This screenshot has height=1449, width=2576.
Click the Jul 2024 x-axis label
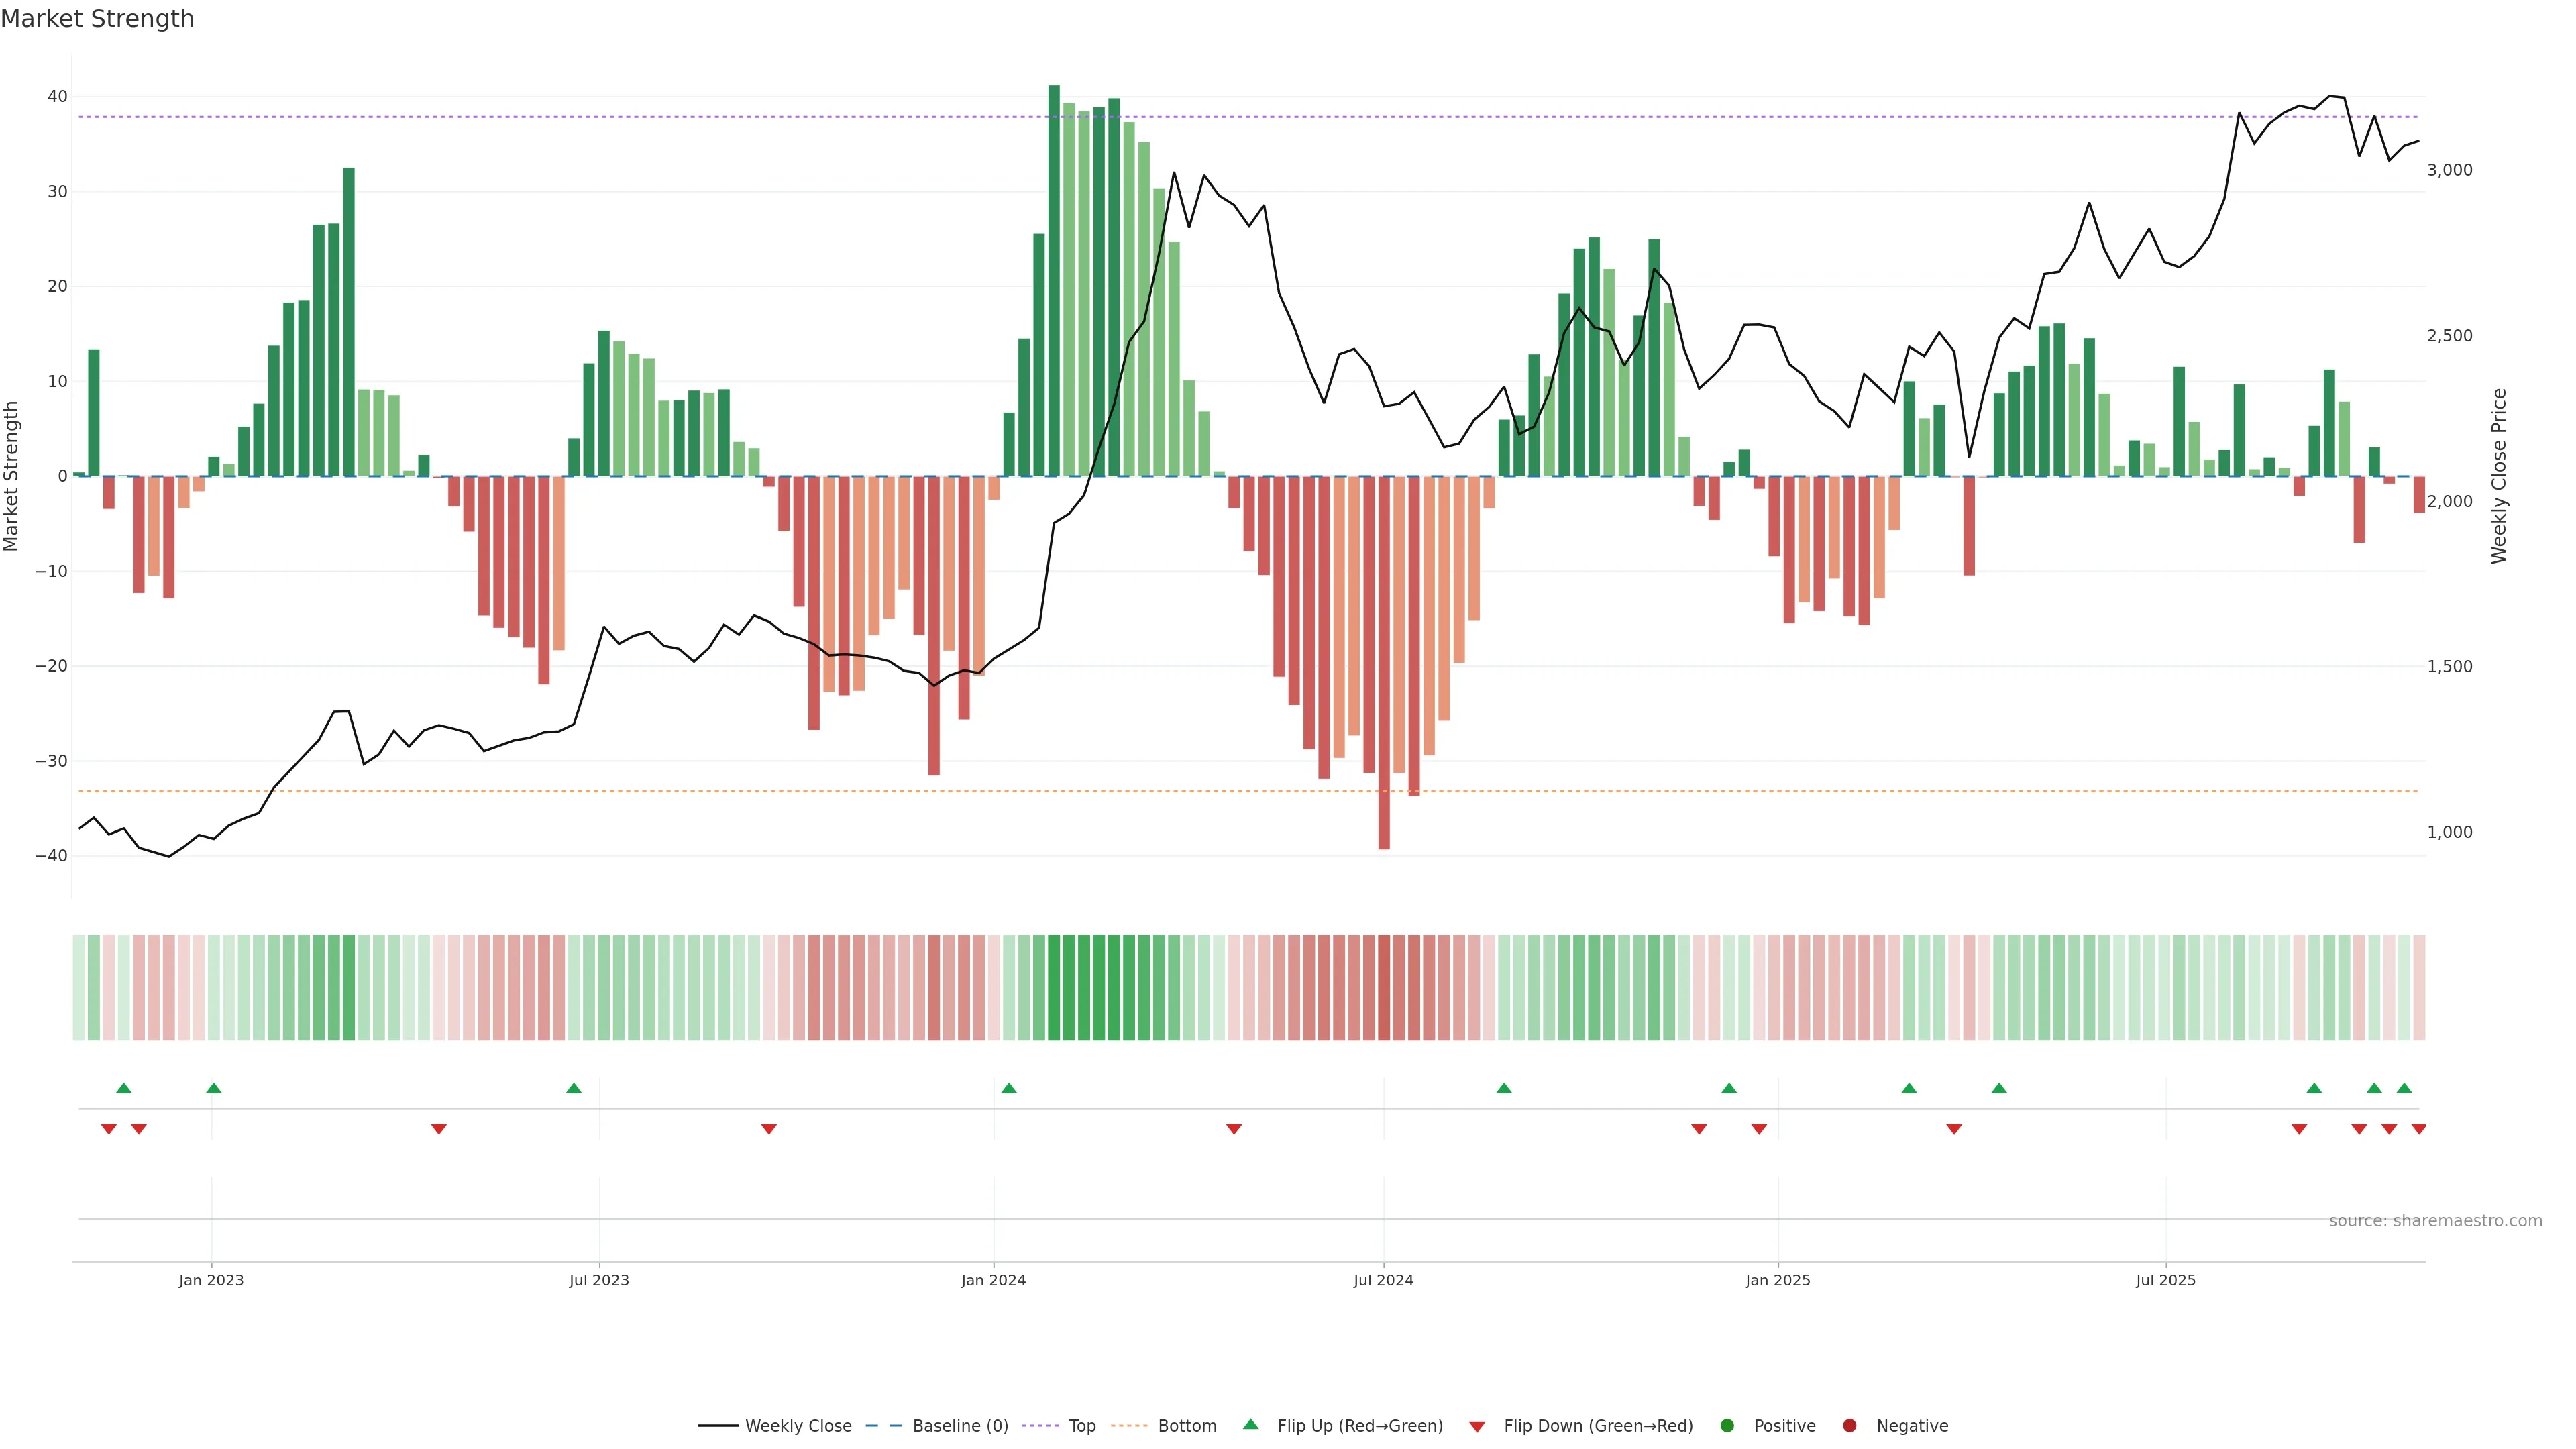[x=1383, y=1280]
